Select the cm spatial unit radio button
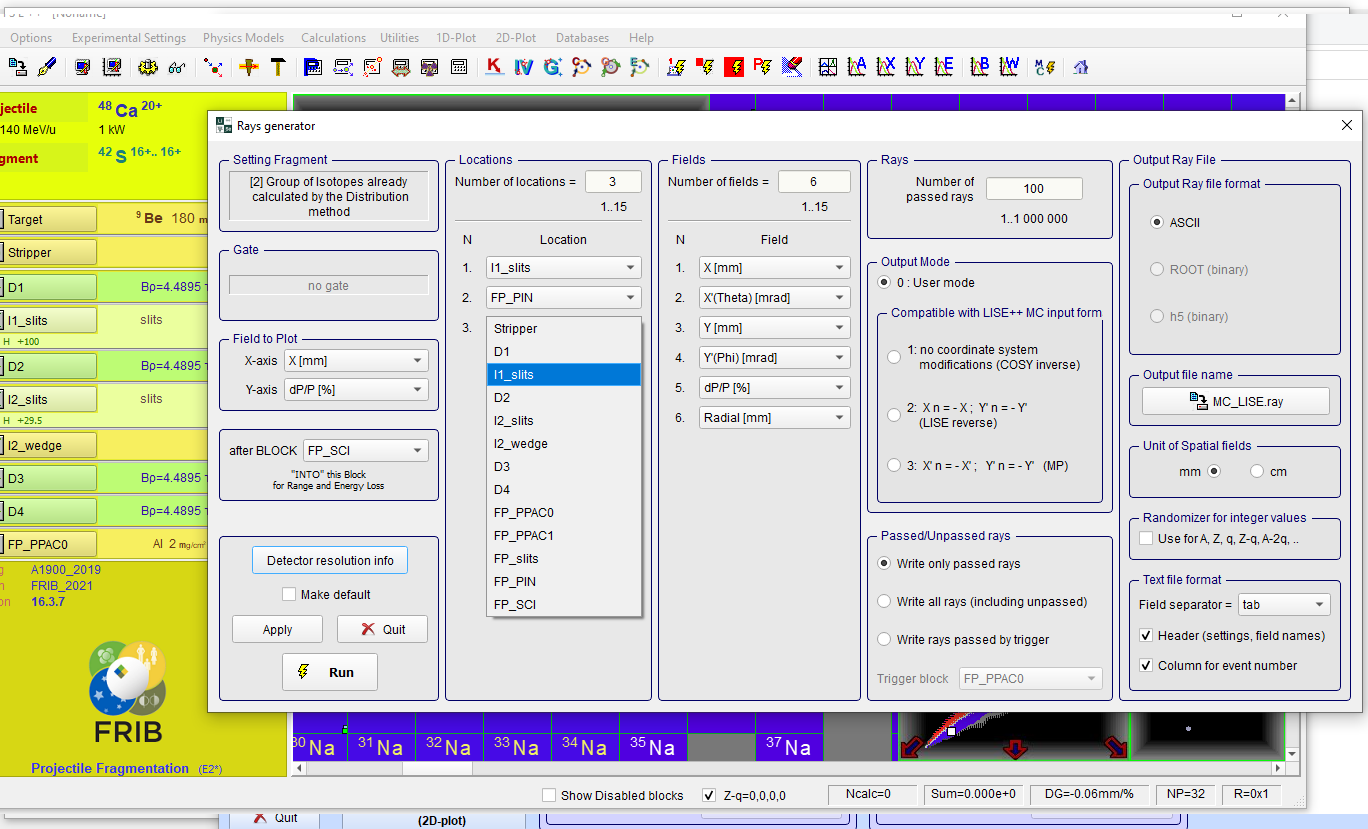Image resolution: width=1368 pixels, height=829 pixels. pos(1257,471)
